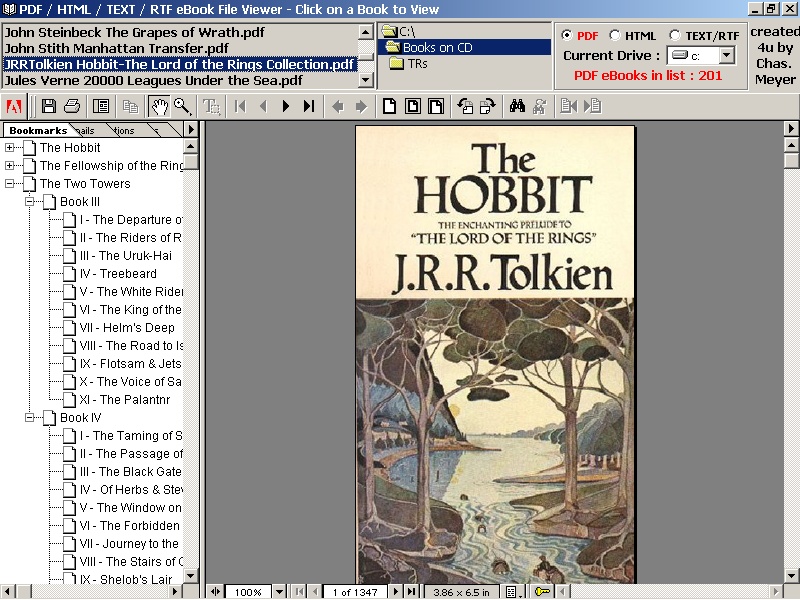Select the TEXT/RTF radio button
Viewport: 800px width, 600px height.
(675, 36)
